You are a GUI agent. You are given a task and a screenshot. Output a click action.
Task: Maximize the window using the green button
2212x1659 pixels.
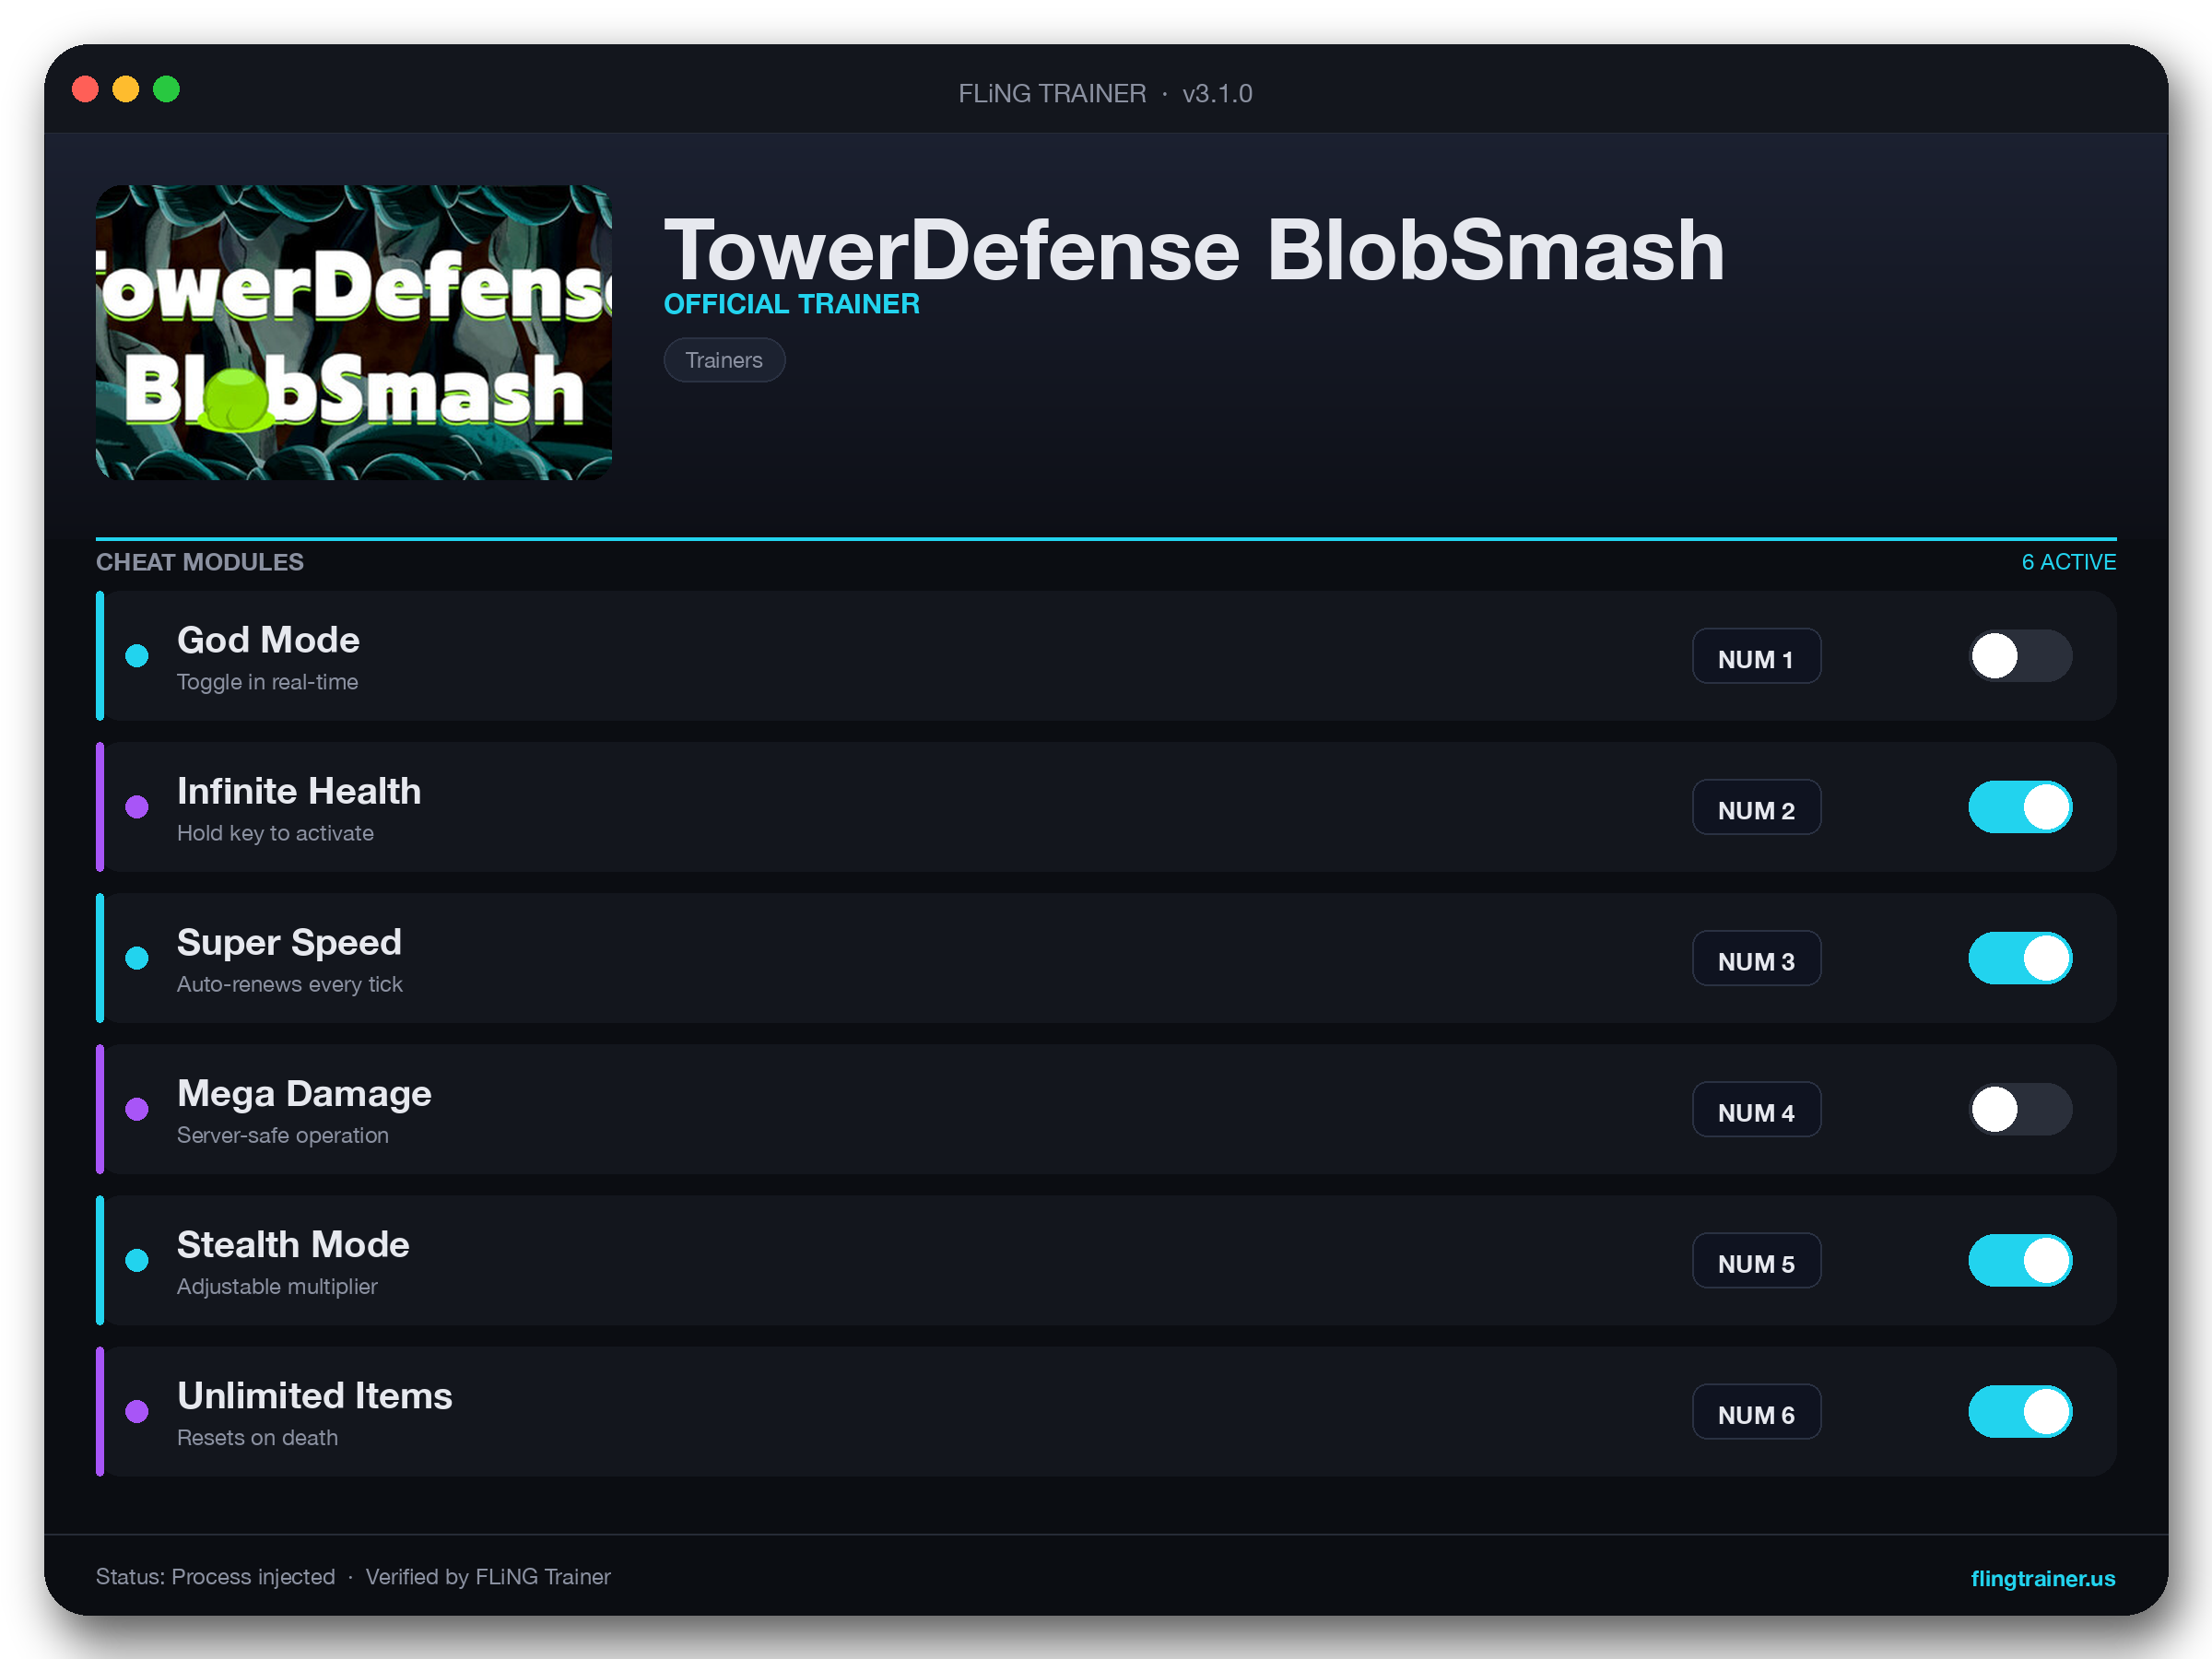coord(166,89)
